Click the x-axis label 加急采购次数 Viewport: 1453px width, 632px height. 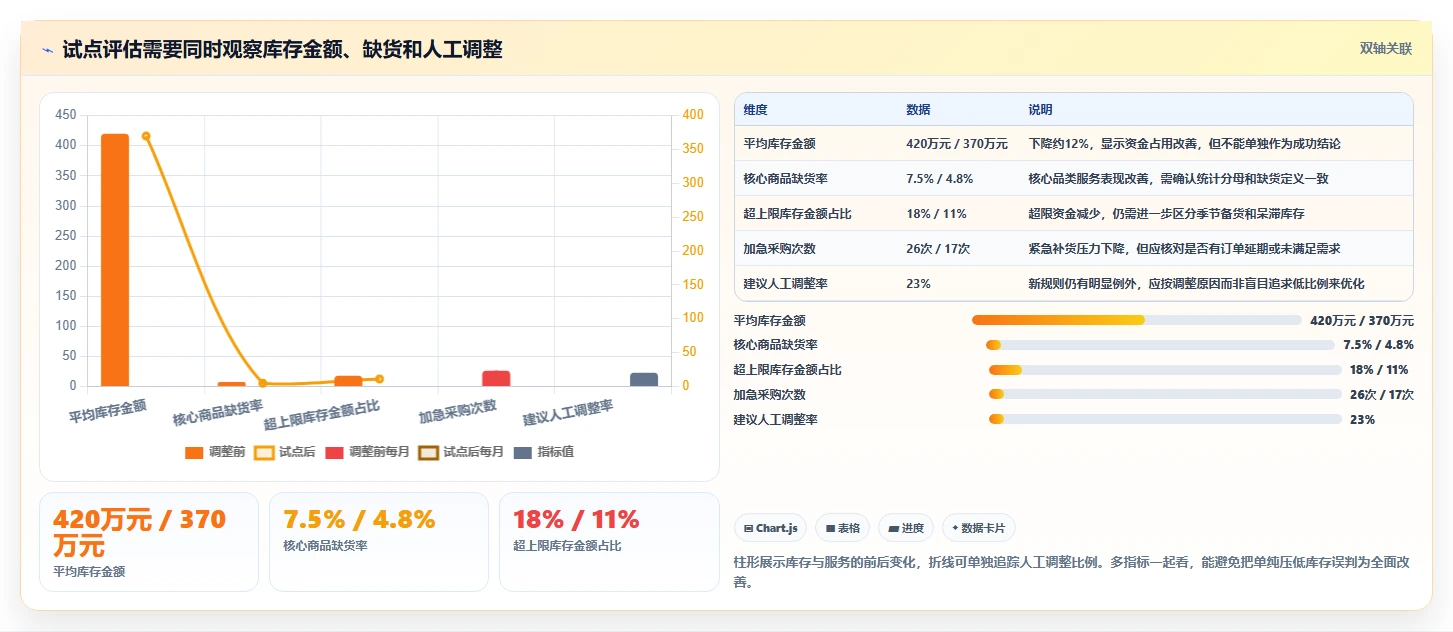[x=458, y=411]
